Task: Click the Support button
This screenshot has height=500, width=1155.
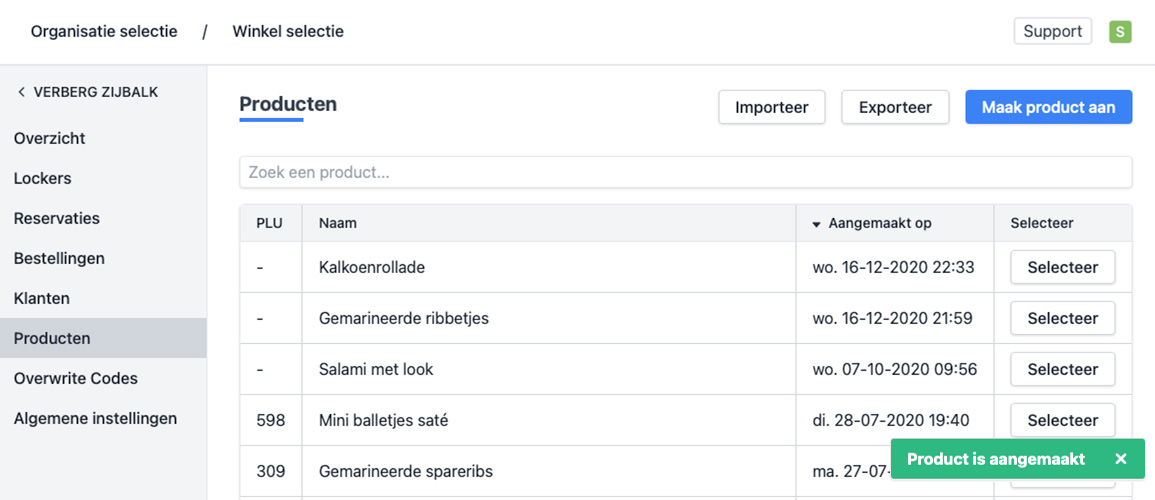Action: click(x=1052, y=32)
